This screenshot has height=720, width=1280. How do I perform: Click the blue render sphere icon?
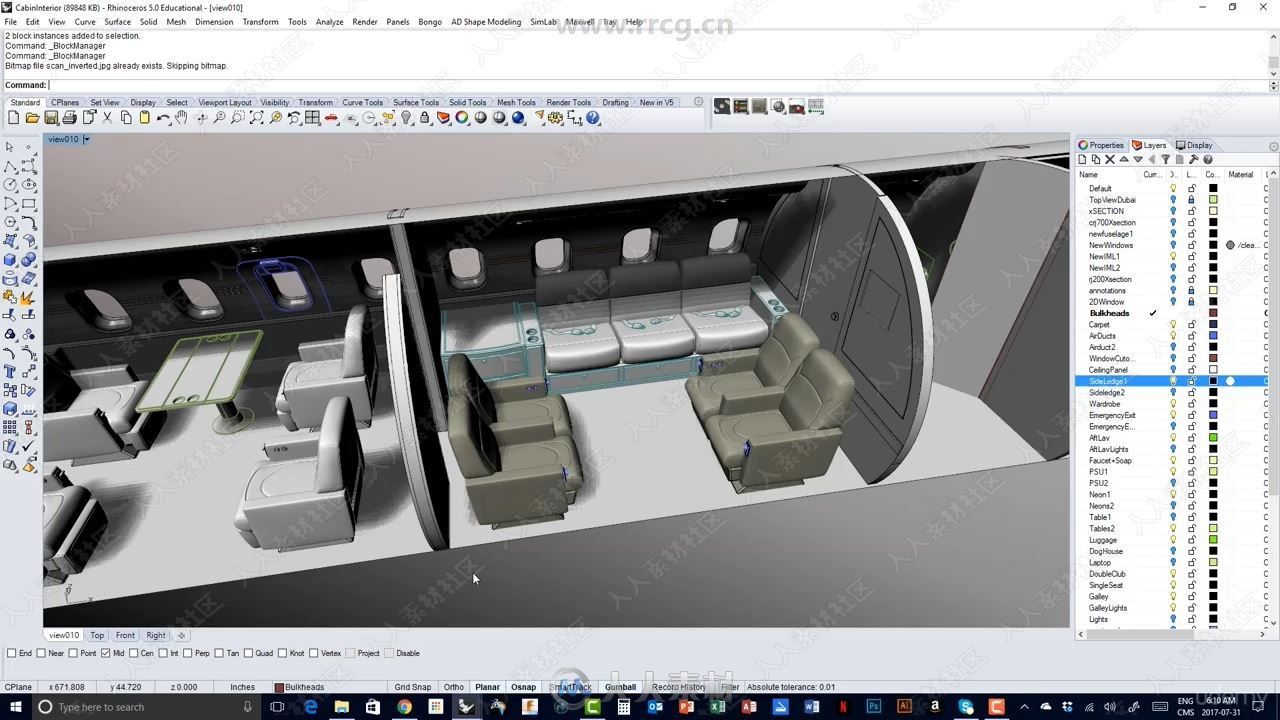518,118
